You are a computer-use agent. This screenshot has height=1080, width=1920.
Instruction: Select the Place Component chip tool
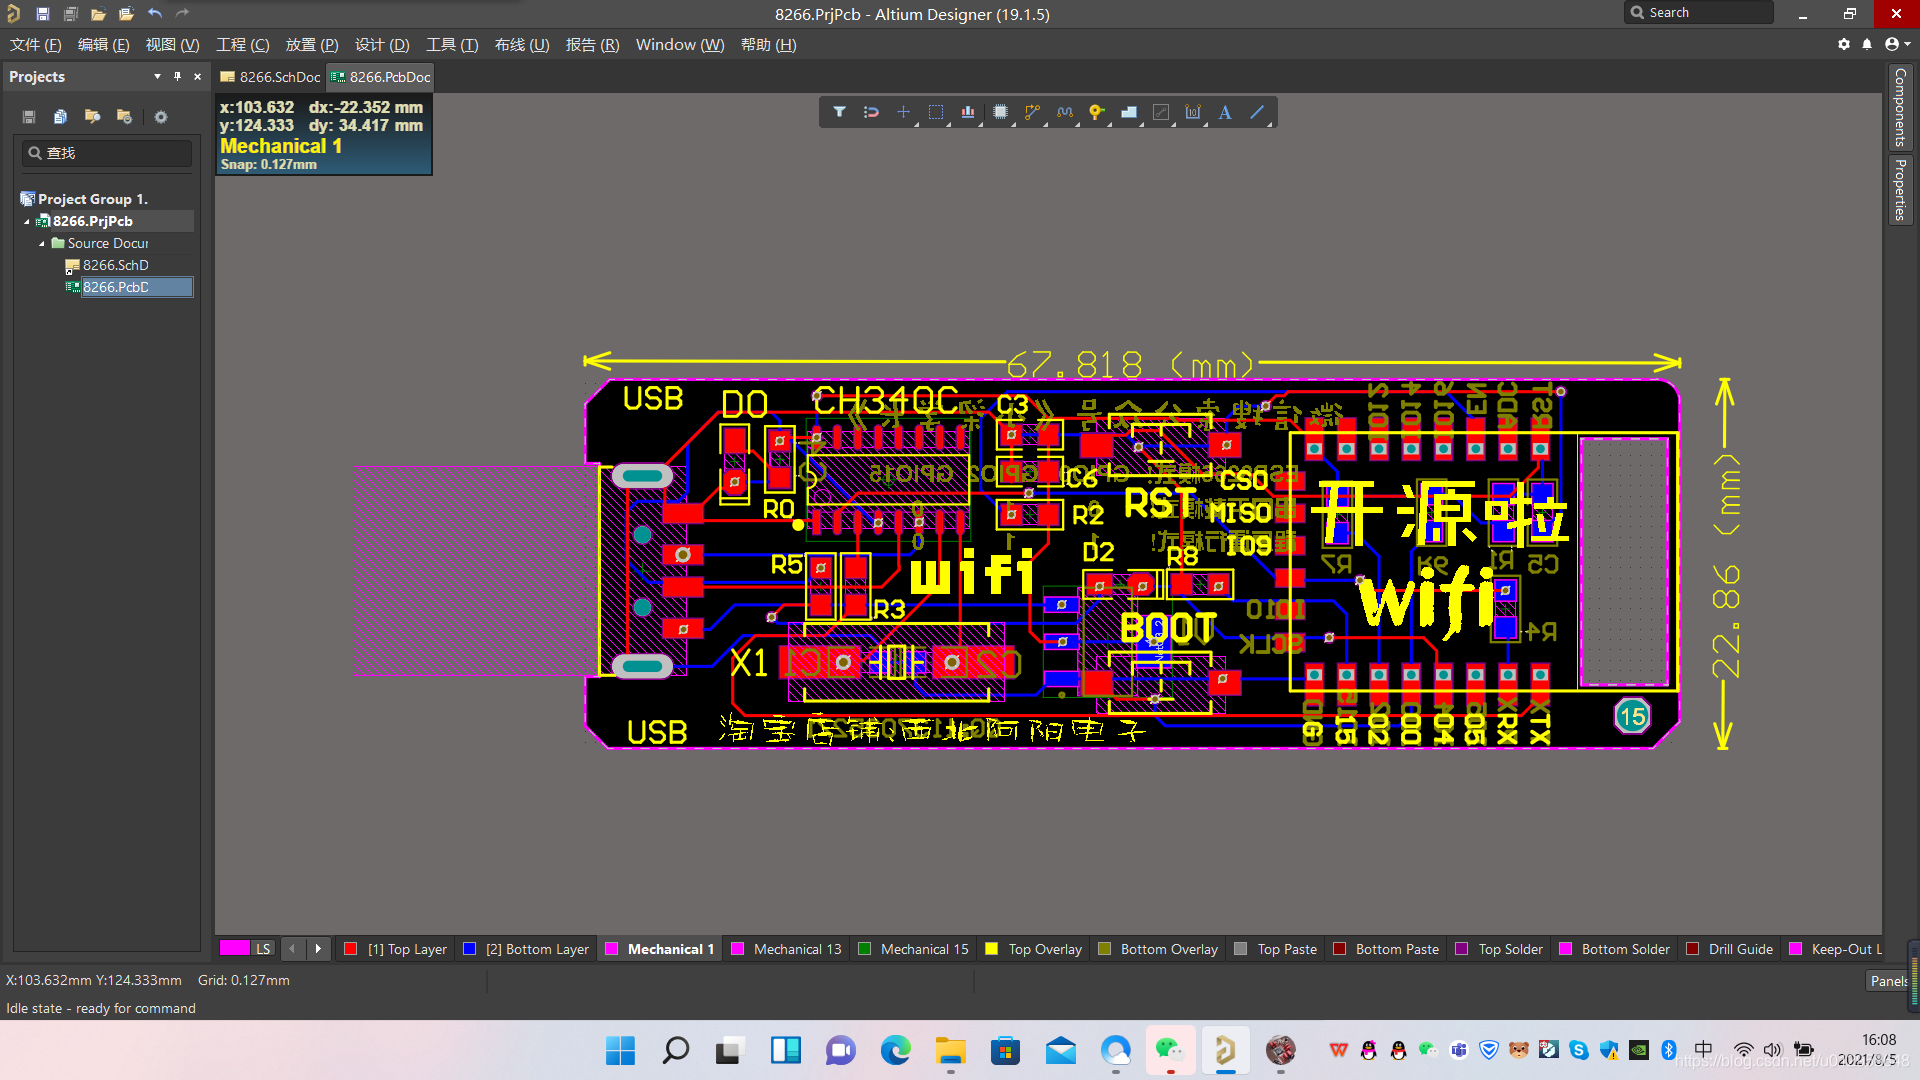[x=1000, y=112]
